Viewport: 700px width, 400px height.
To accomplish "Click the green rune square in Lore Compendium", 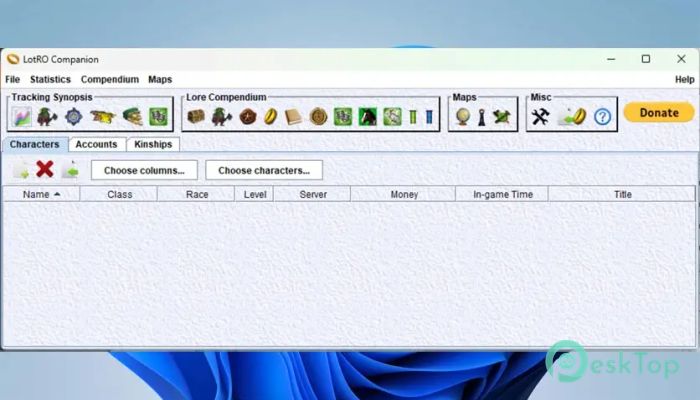I will pos(343,117).
